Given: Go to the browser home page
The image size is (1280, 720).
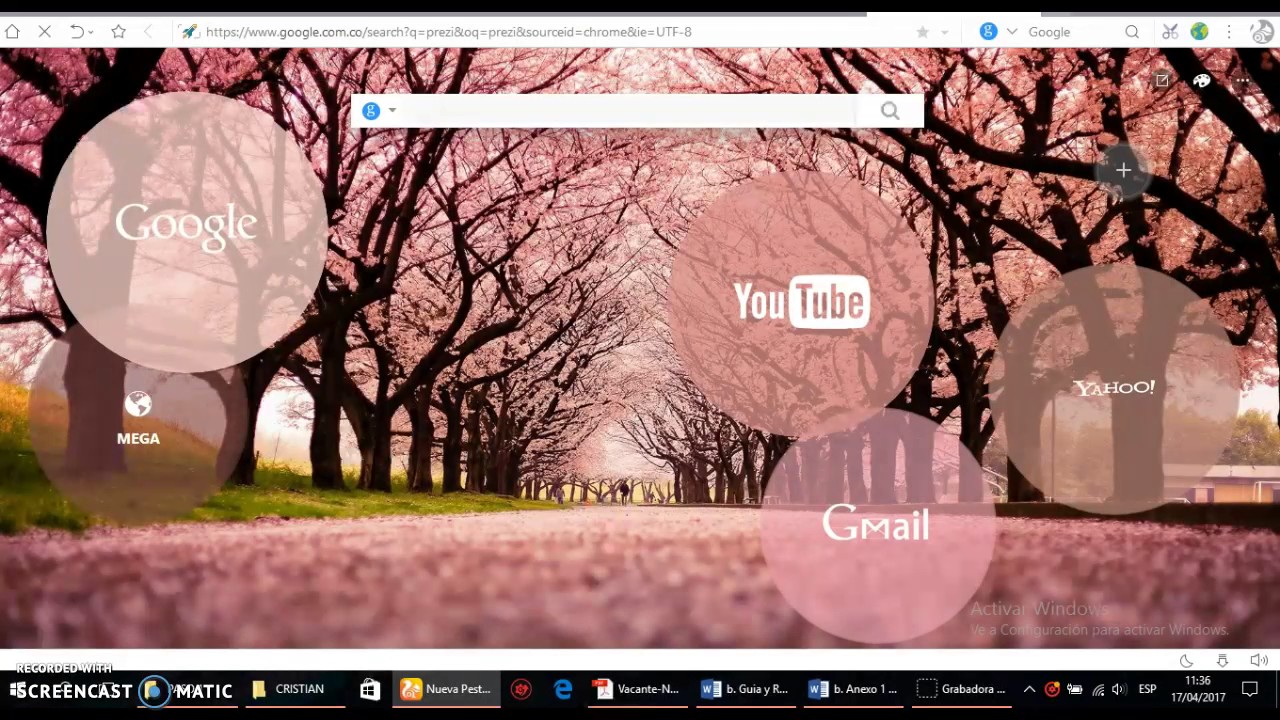Looking at the screenshot, I should tap(12, 32).
